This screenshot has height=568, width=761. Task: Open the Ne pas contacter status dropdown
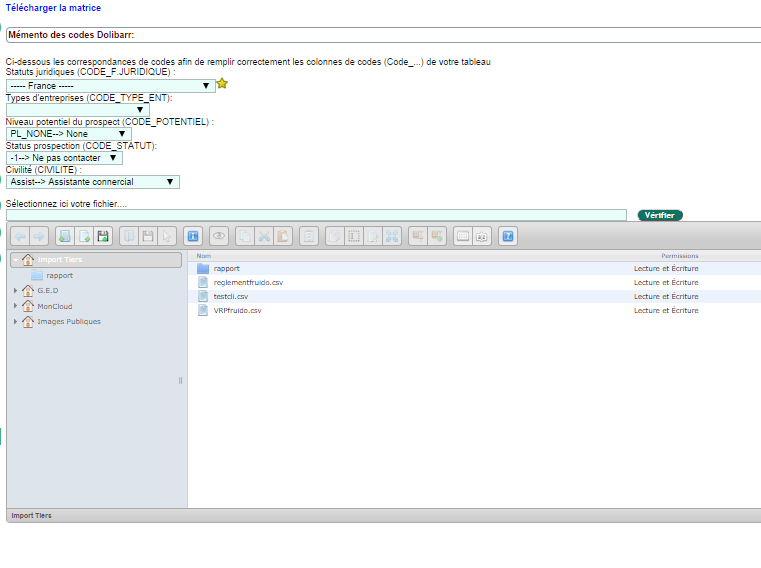[x=64, y=158]
